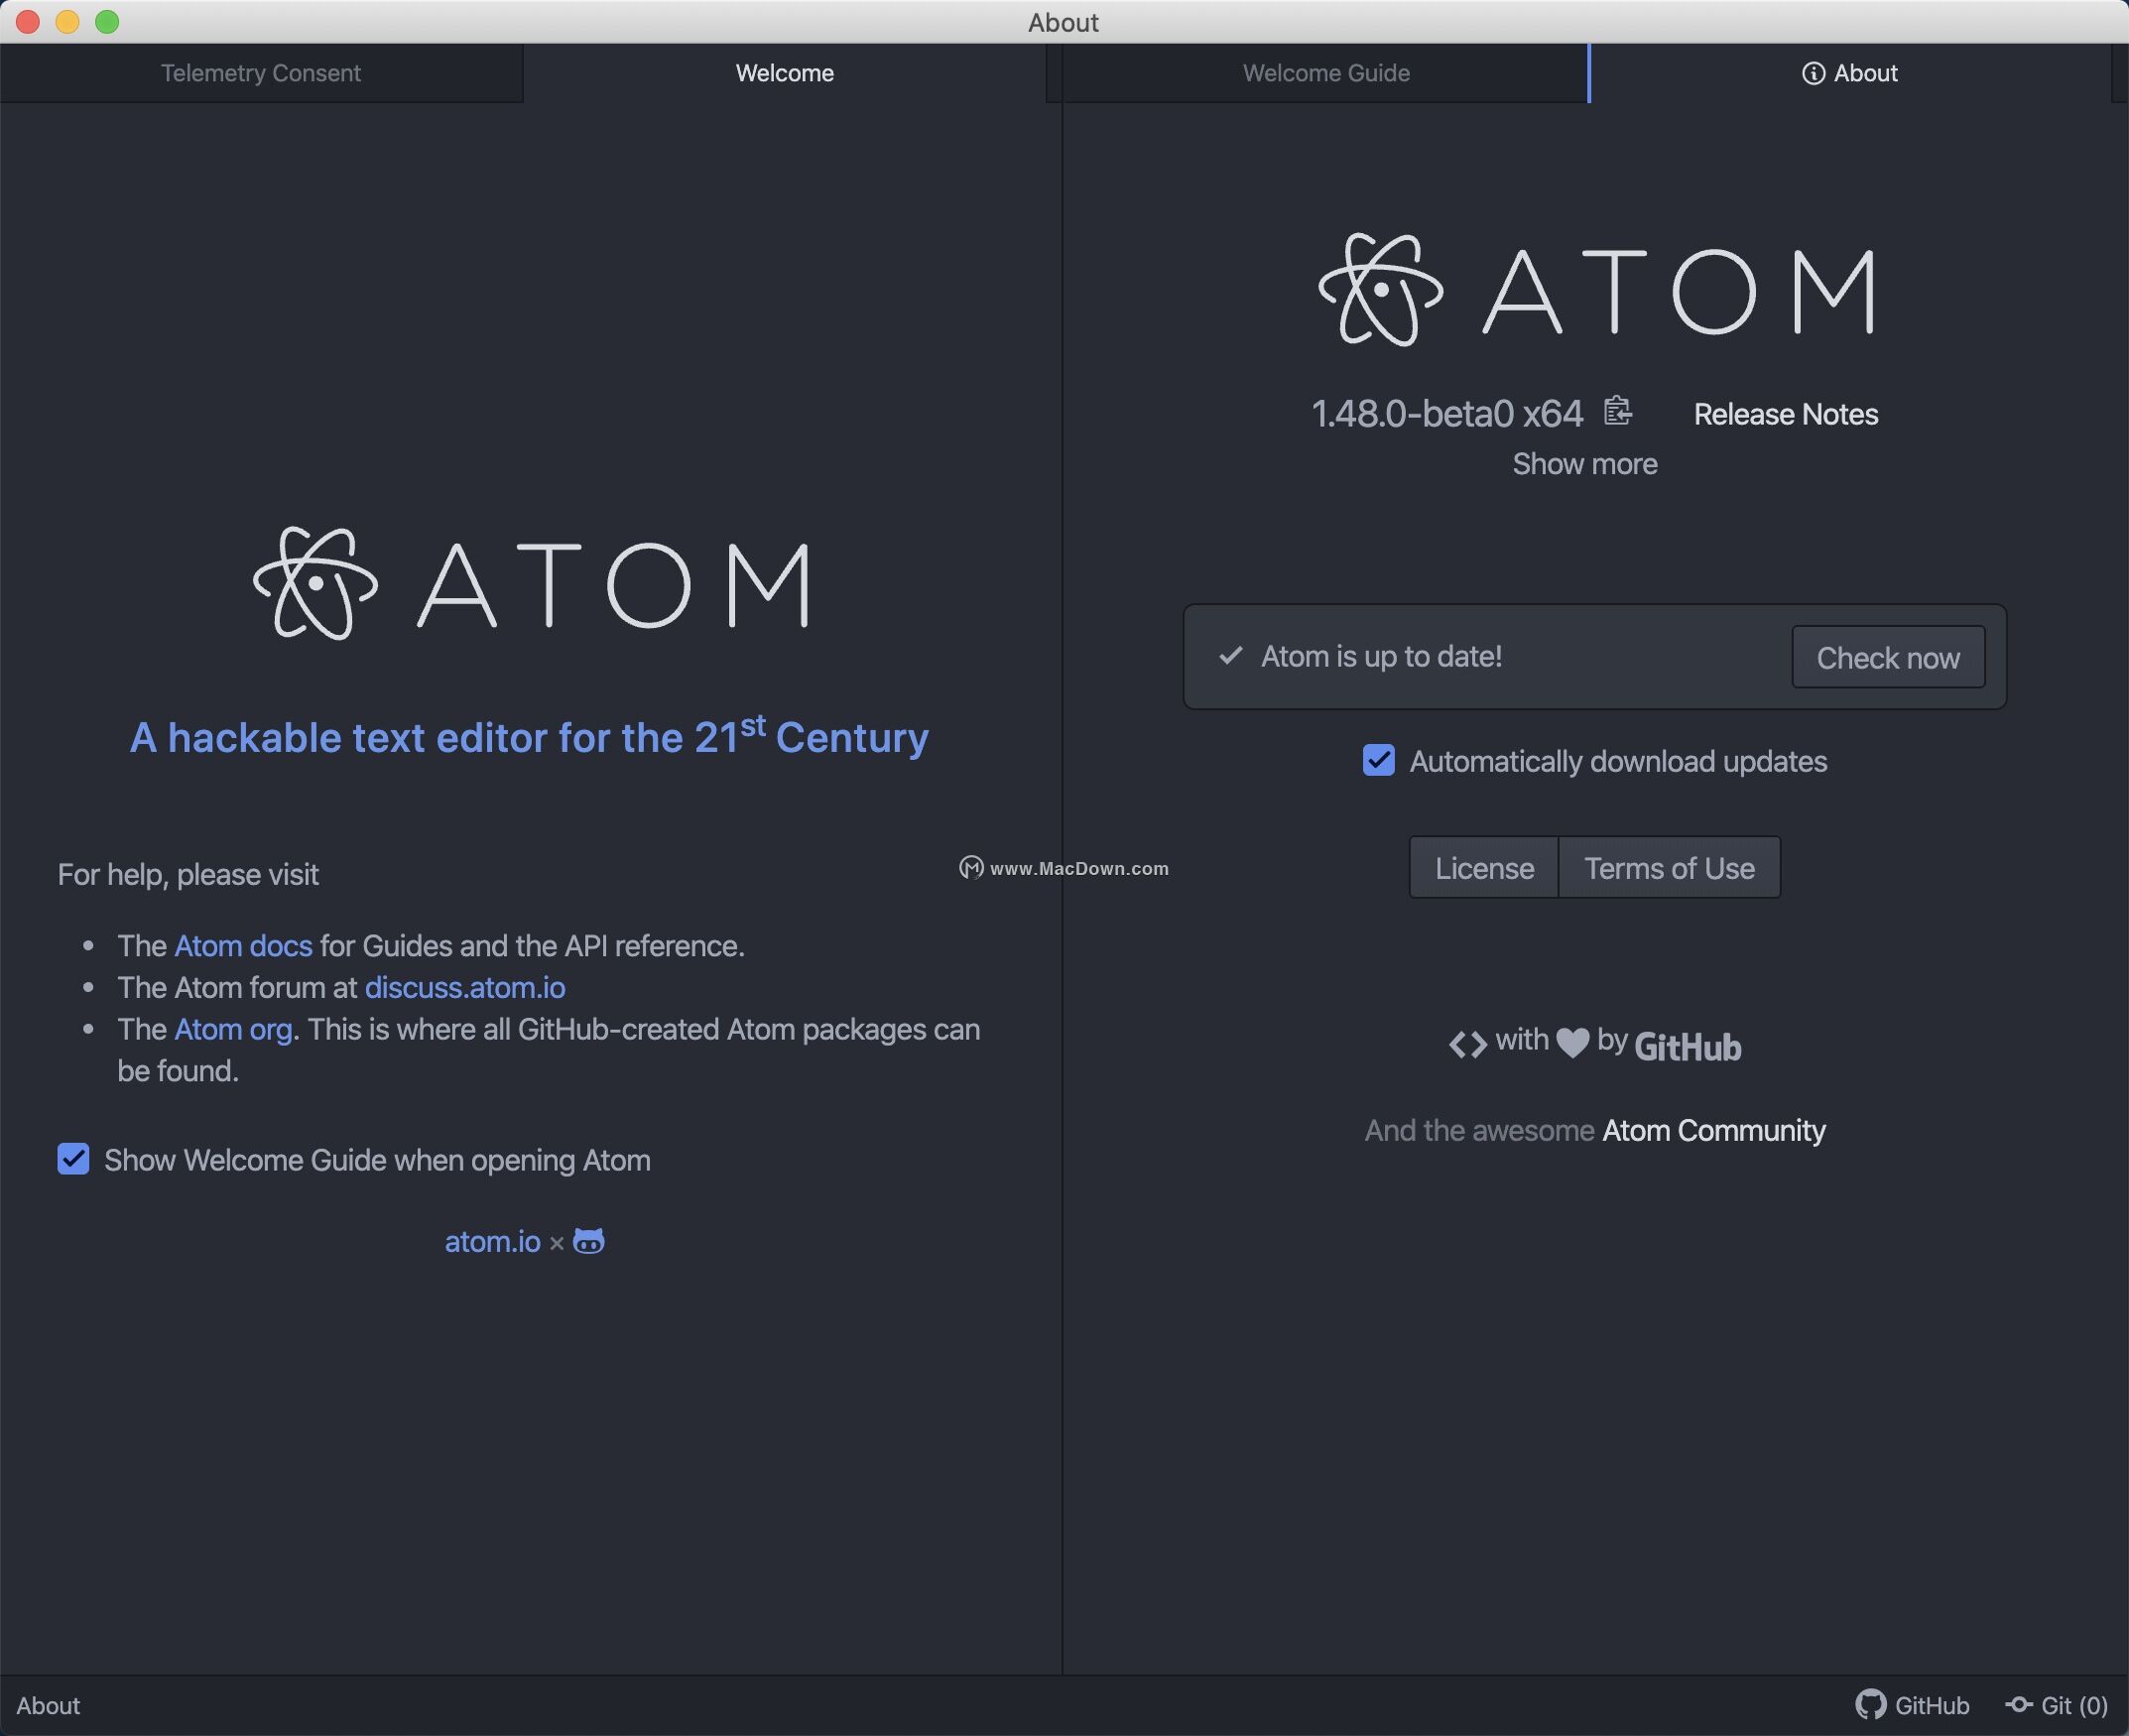Image resolution: width=2129 pixels, height=1736 pixels.
Task: Select the Welcome tab
Action: [785, 73]
